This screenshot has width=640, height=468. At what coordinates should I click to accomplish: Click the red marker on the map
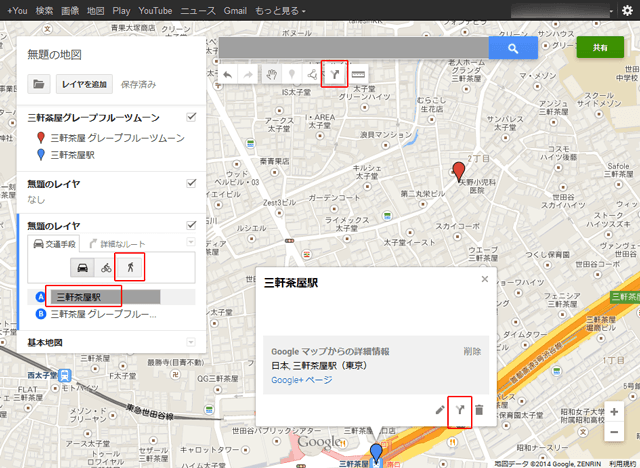459,171
